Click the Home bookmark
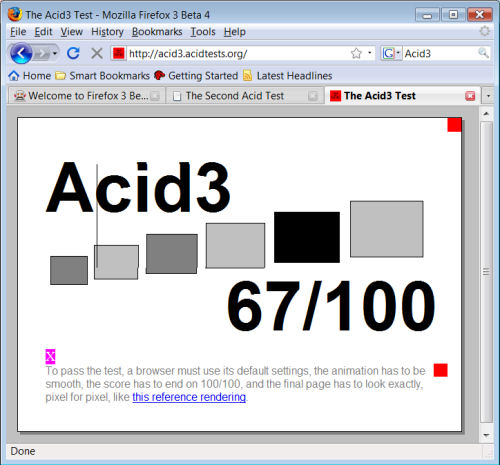The width and height of the screenshot is (500, 465). (30, 76)
